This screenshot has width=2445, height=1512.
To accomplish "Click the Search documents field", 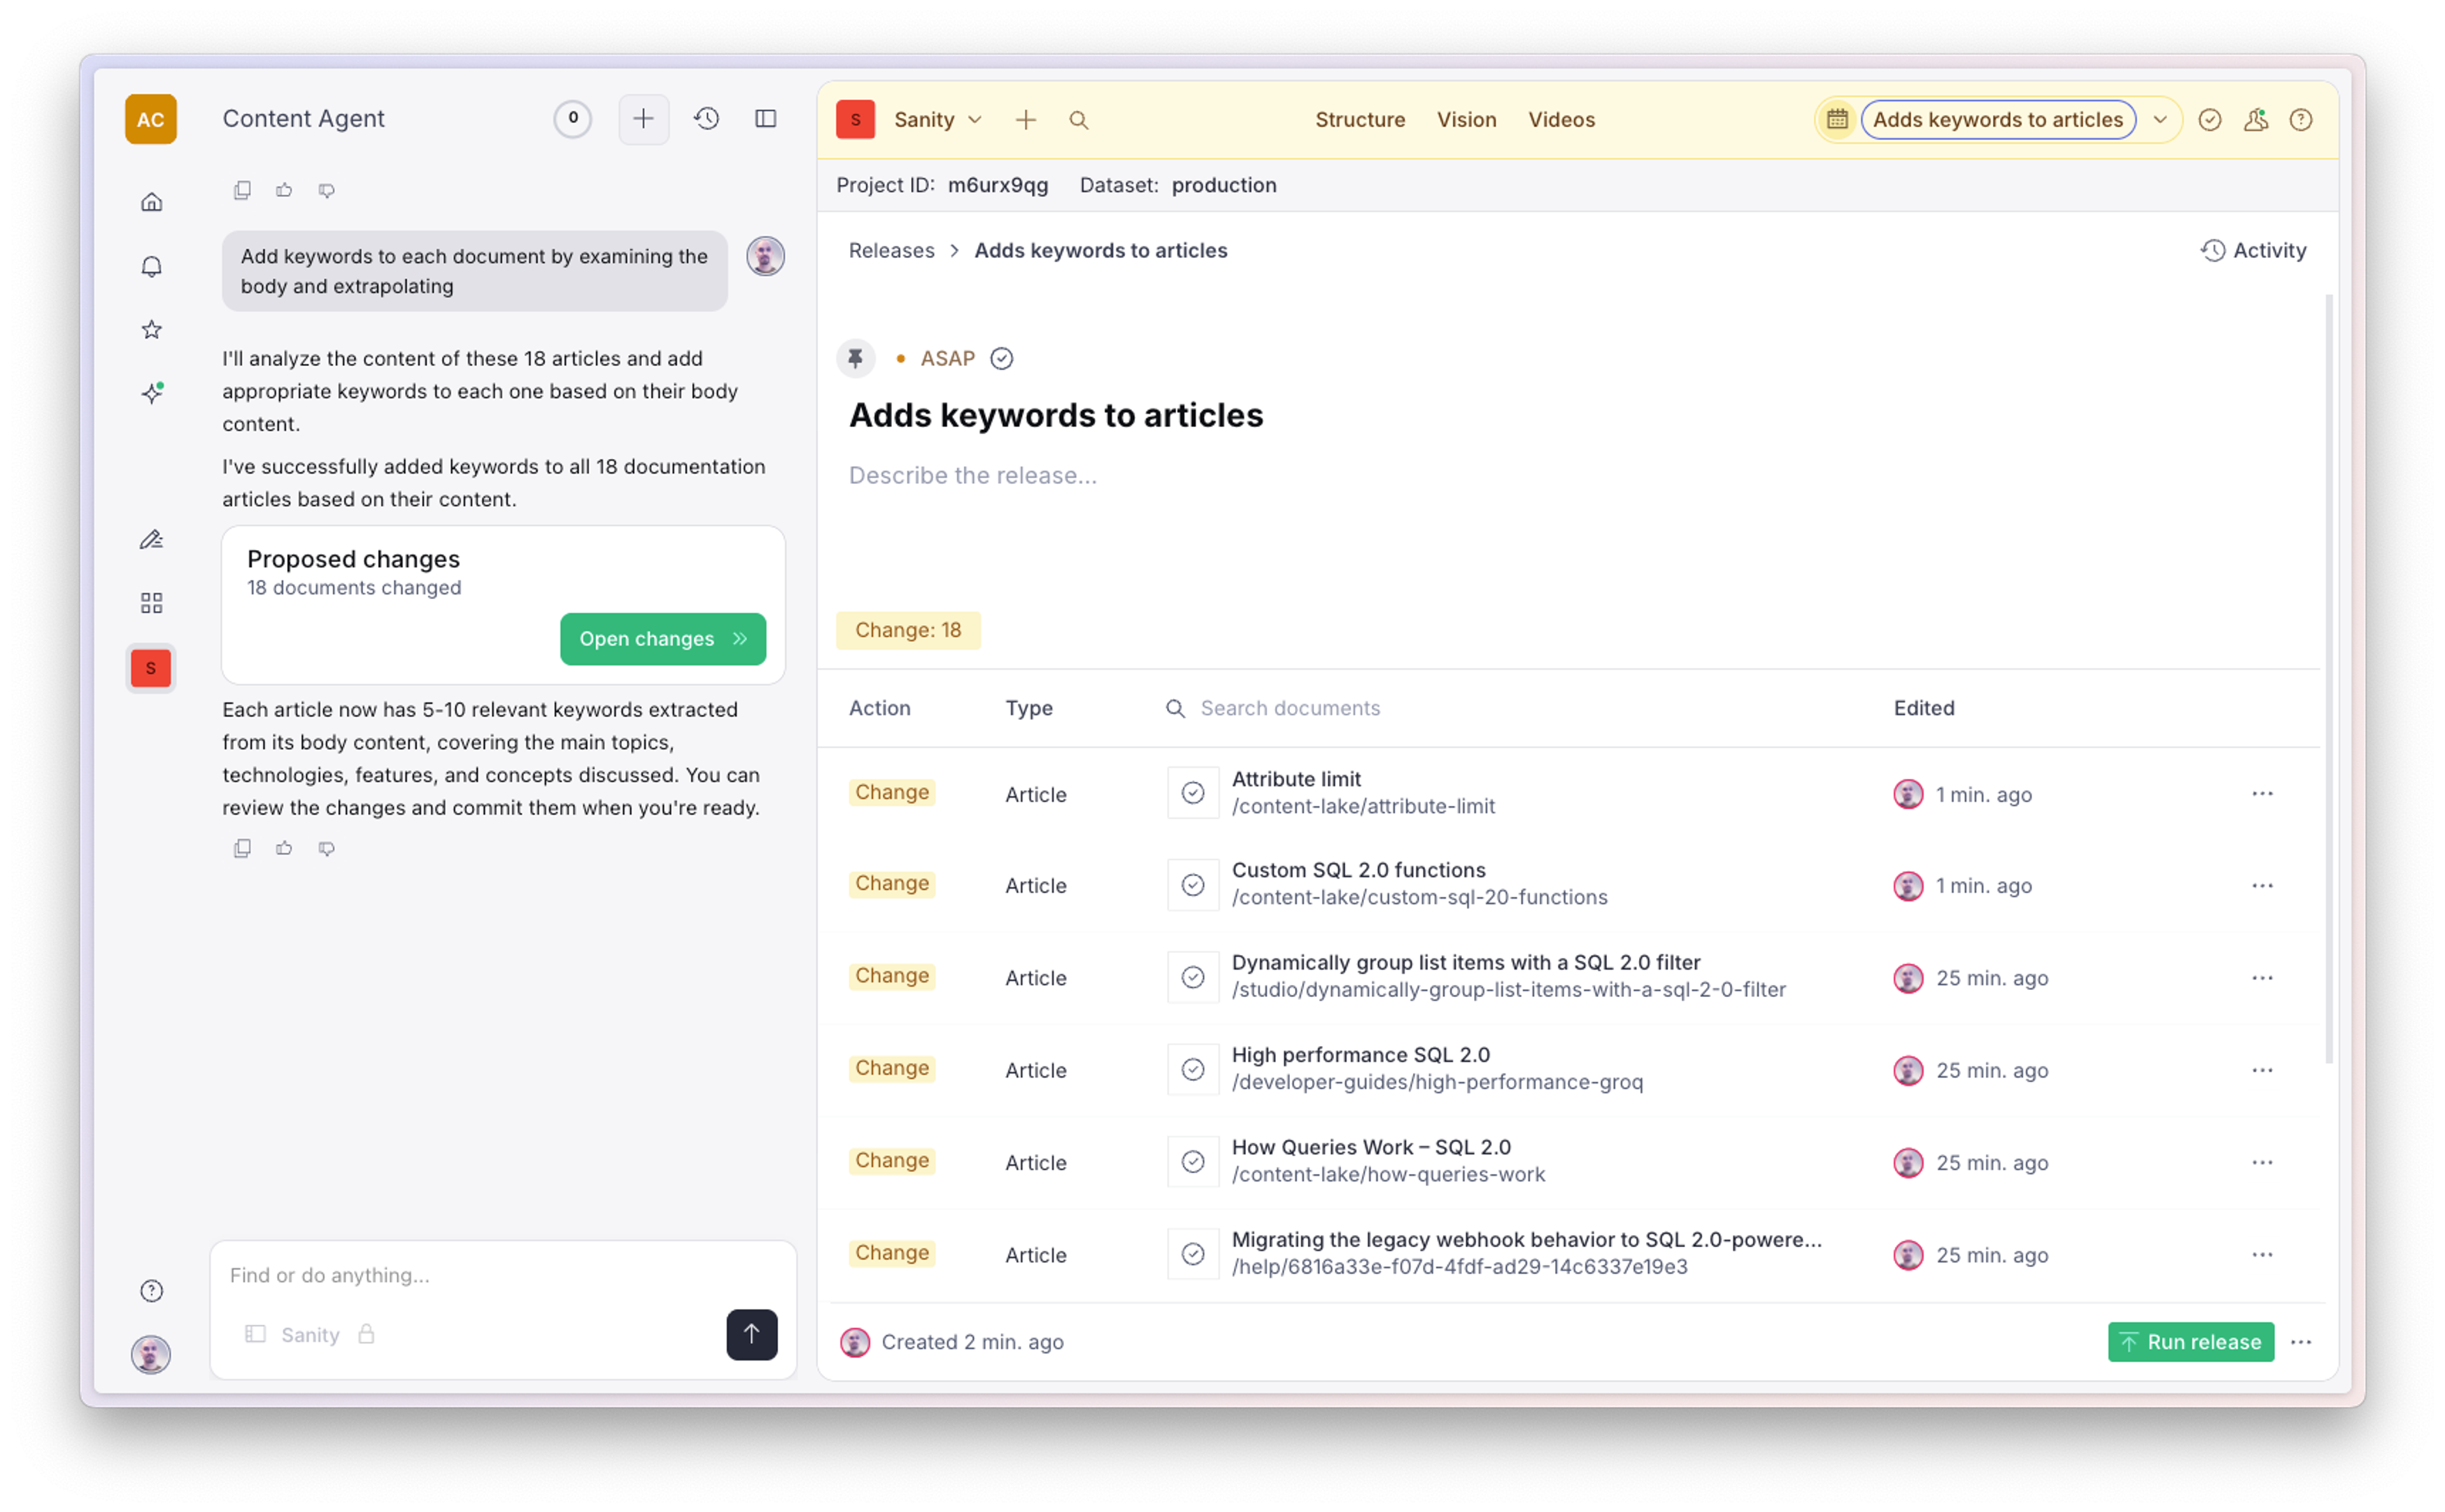I will click(x=1289, y=708).
